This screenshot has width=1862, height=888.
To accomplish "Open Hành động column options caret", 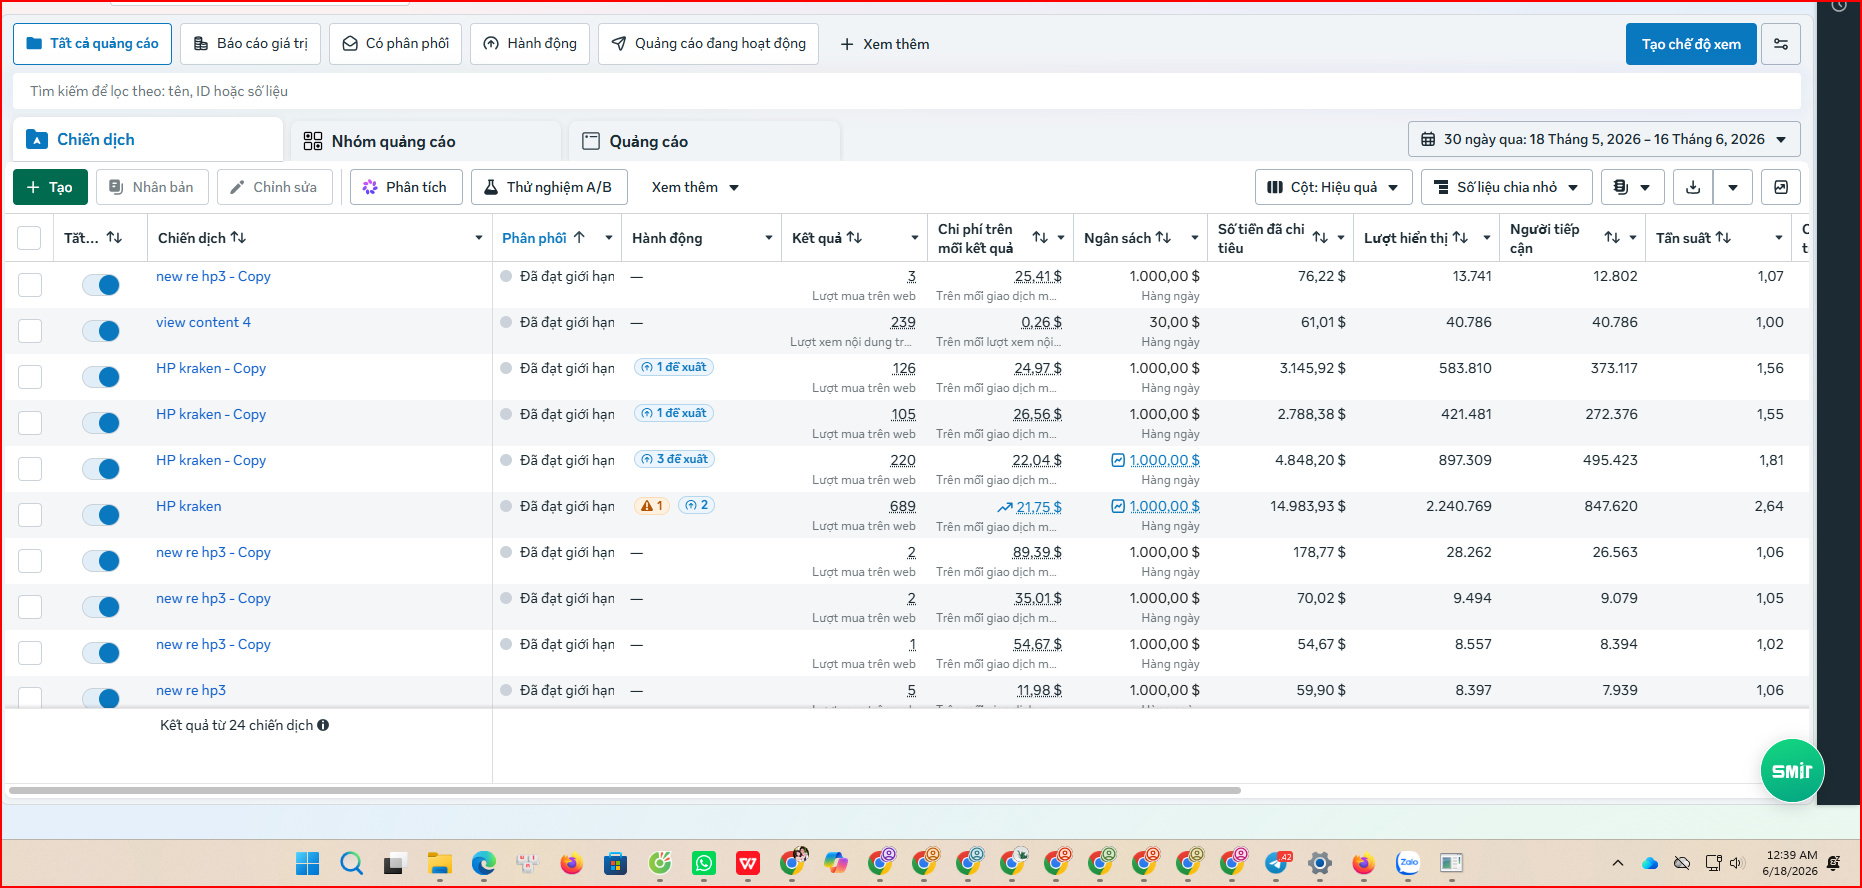I will (x=769, y=238).
